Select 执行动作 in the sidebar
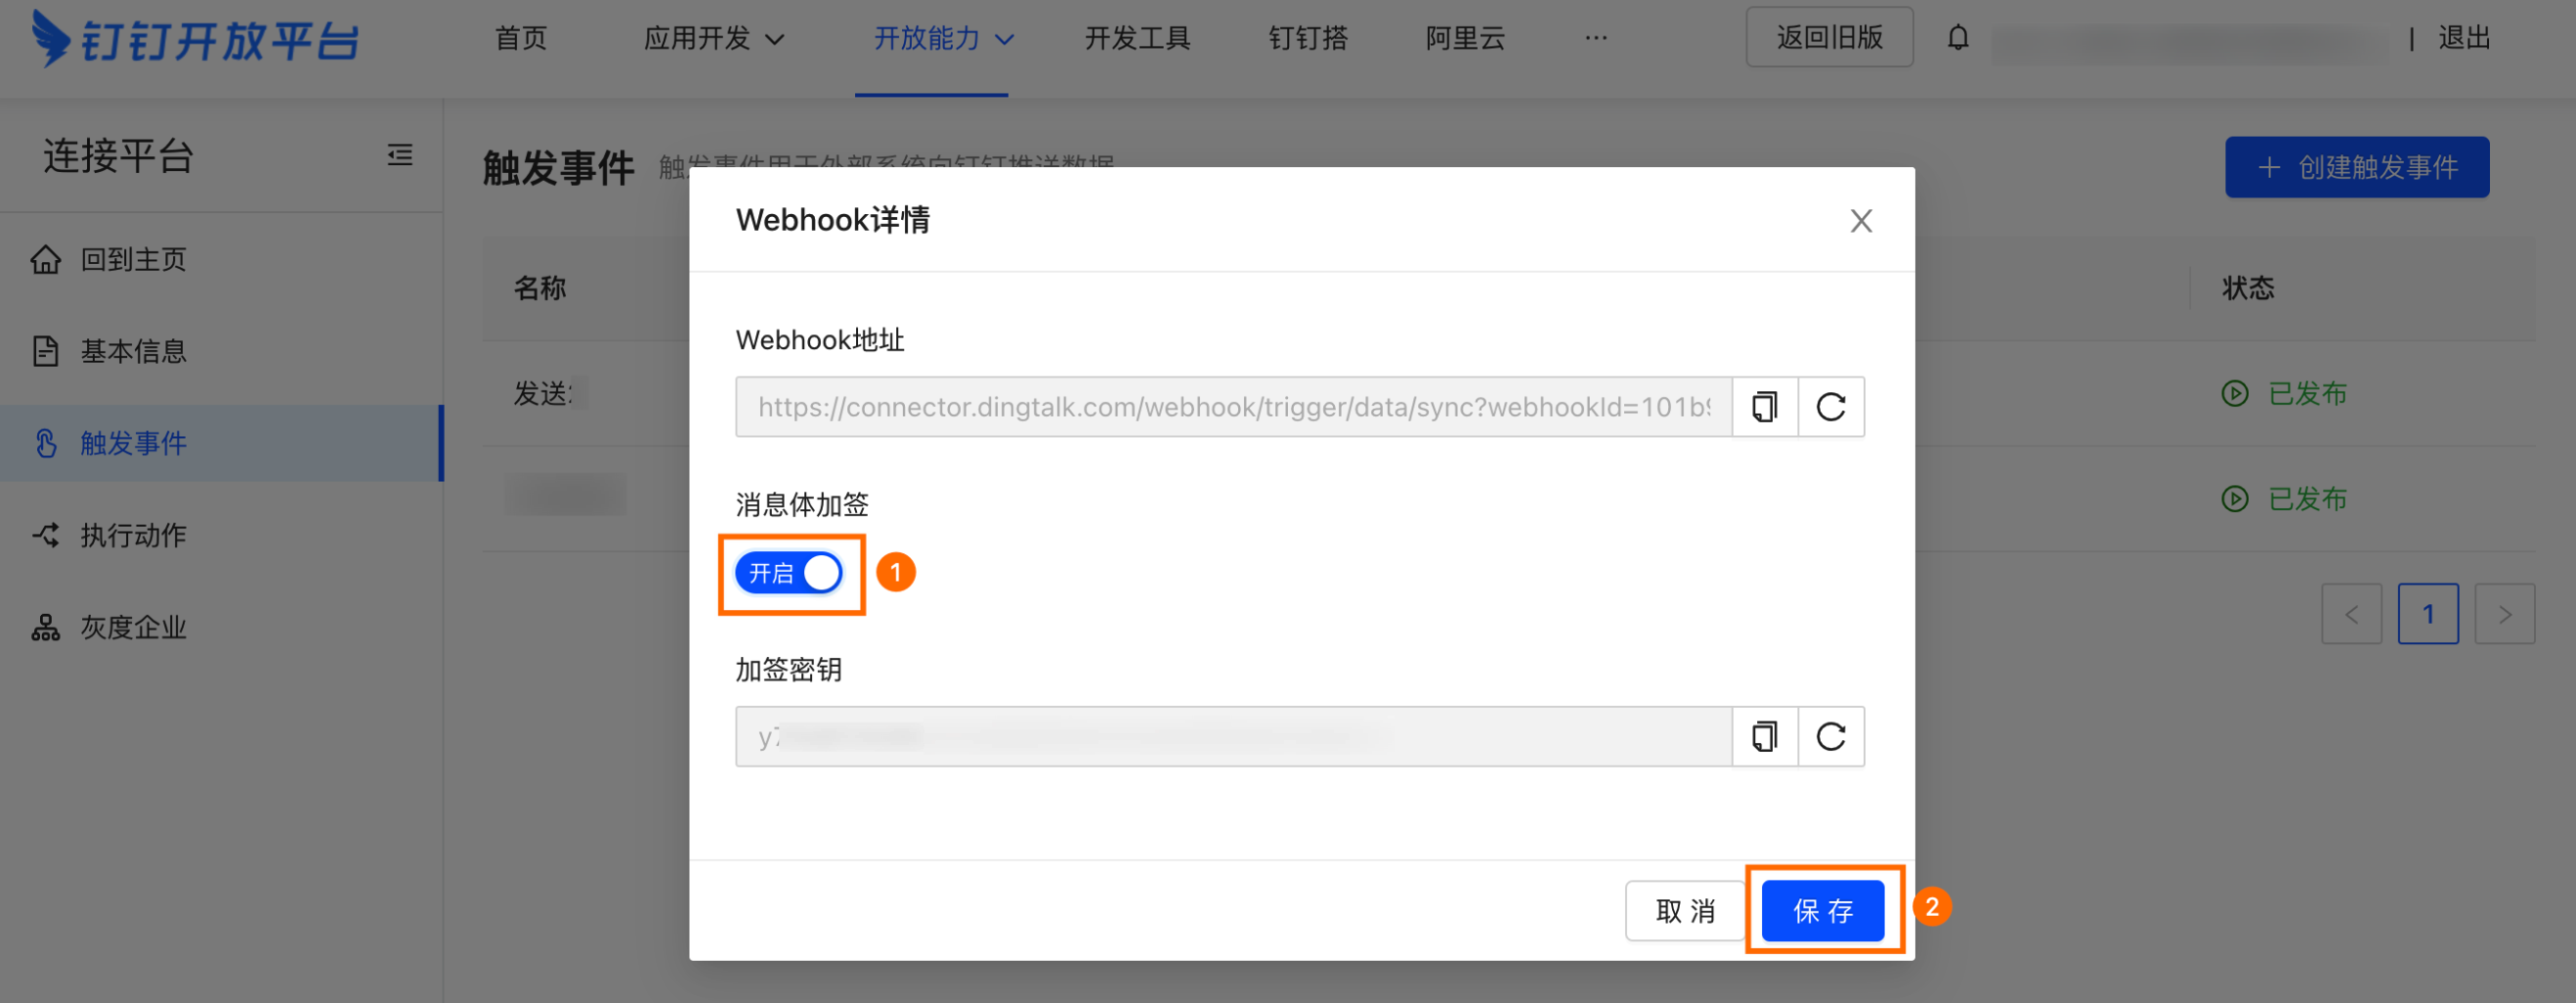2576x1003 pixels. point(132,535)
